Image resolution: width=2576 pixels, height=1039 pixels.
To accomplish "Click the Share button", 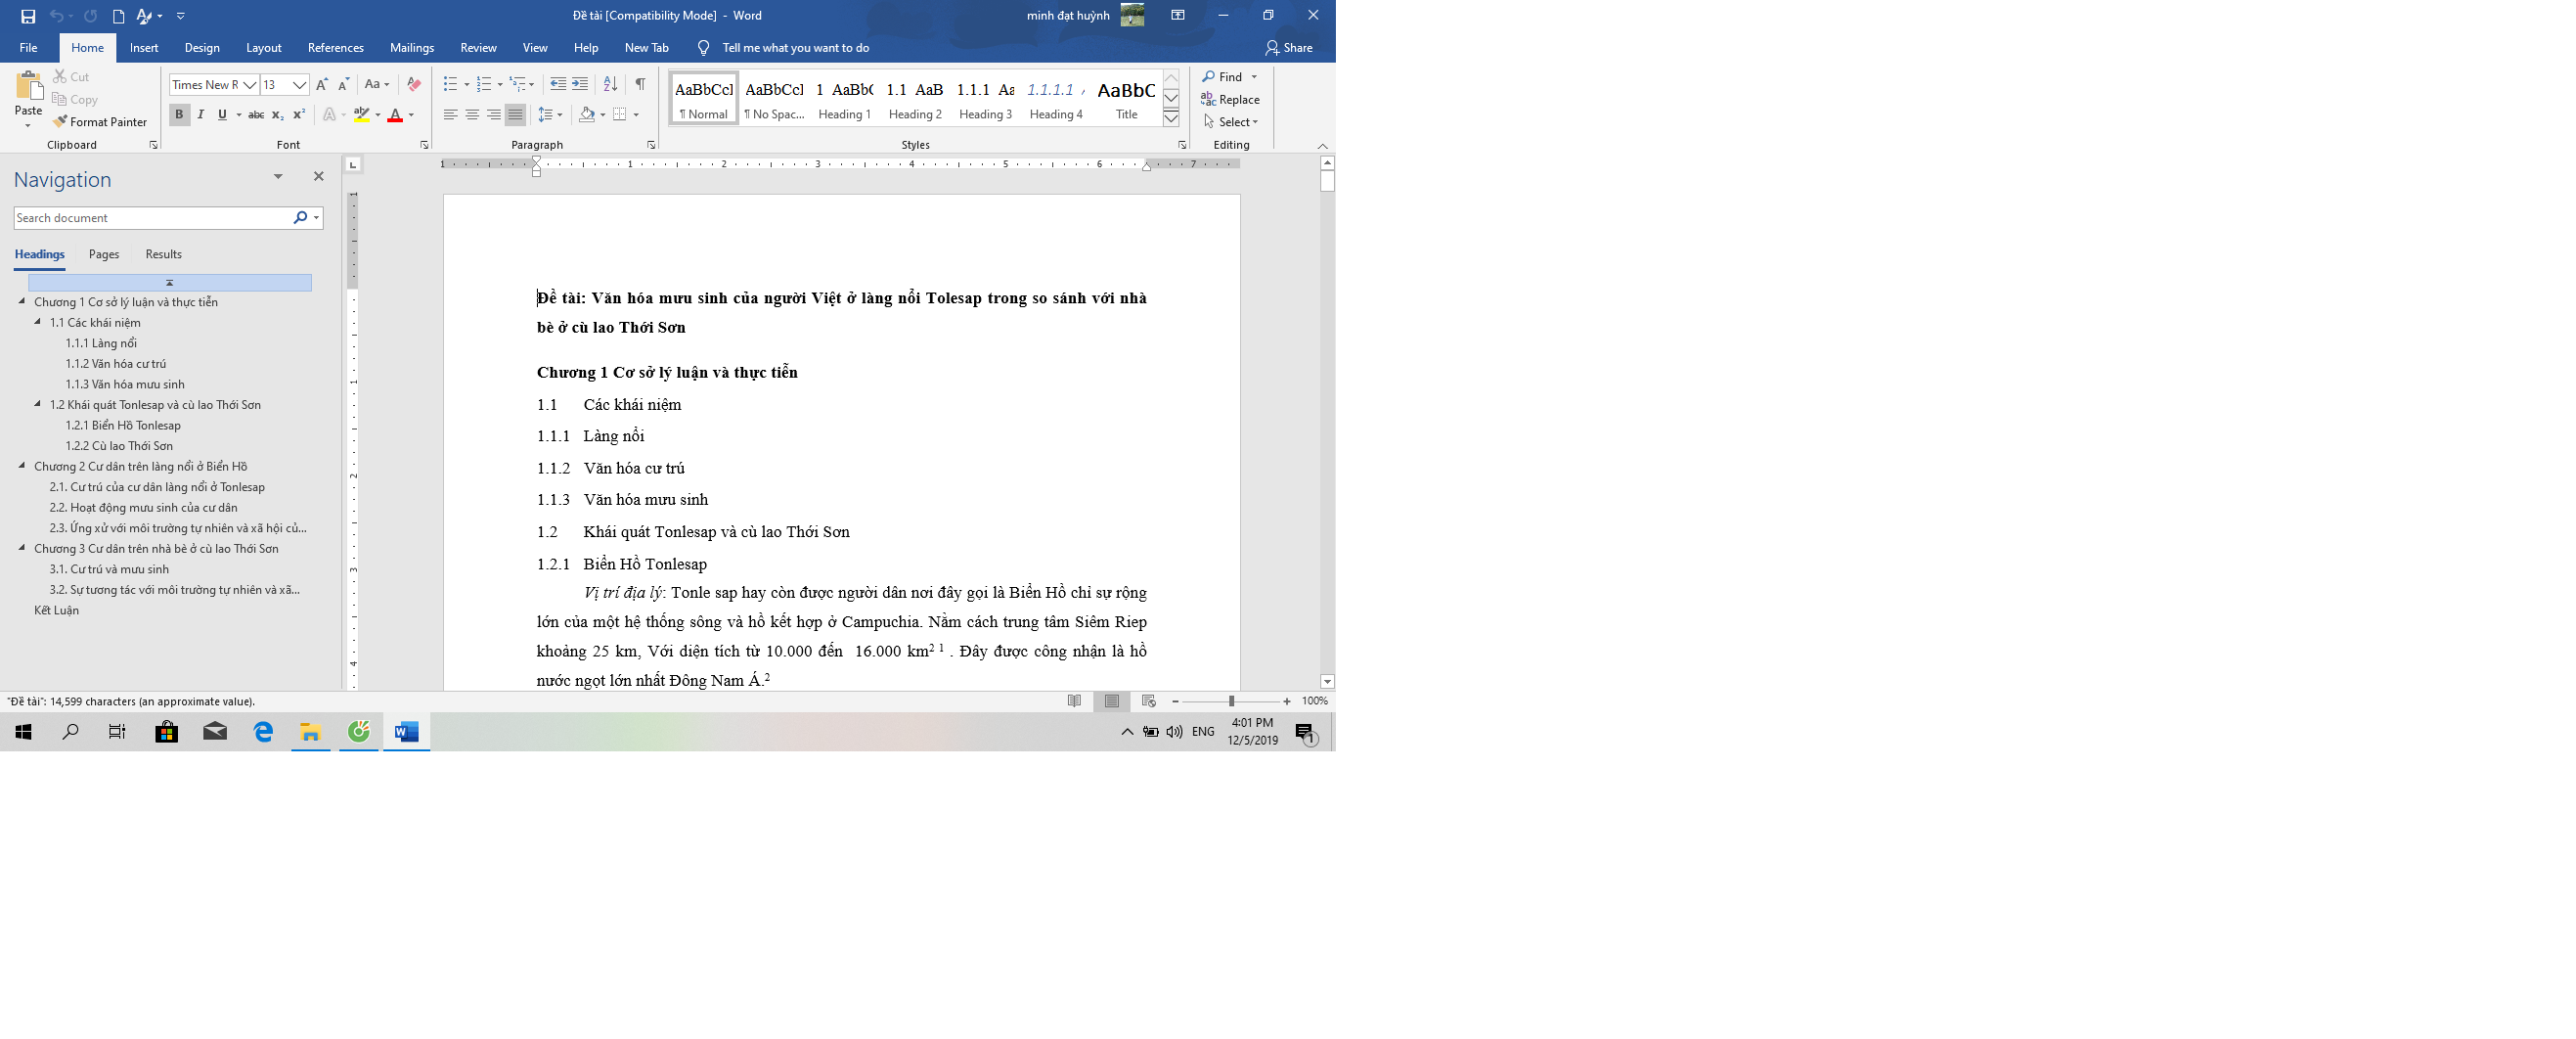I will click(x=1289, y=48).
